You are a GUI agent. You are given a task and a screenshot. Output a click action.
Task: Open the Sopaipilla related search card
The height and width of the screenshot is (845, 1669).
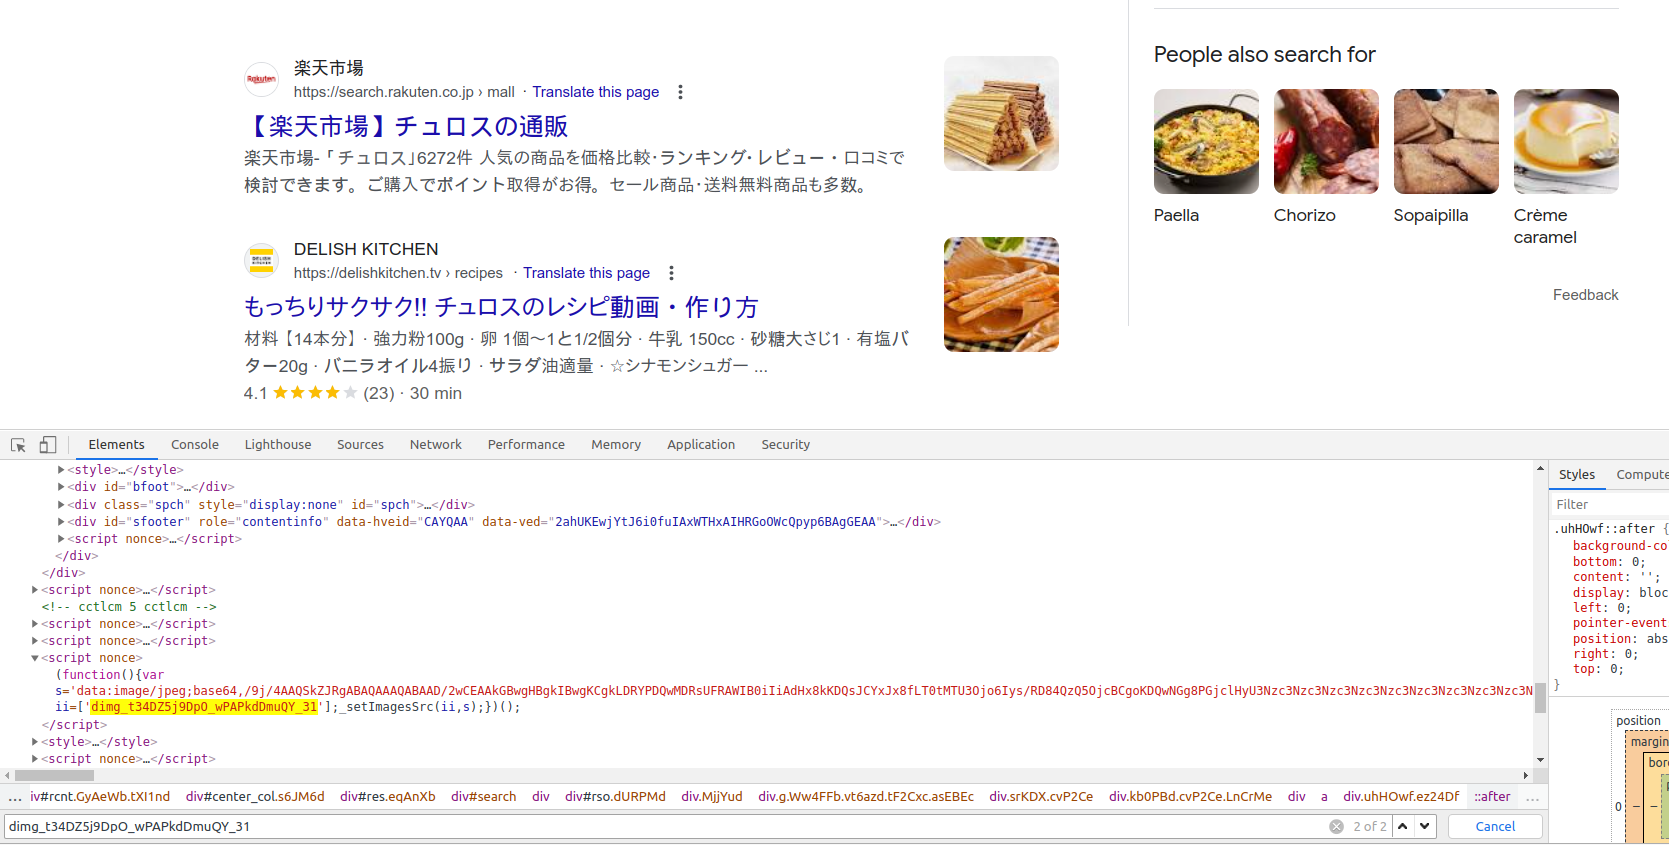coord(1446,158)
